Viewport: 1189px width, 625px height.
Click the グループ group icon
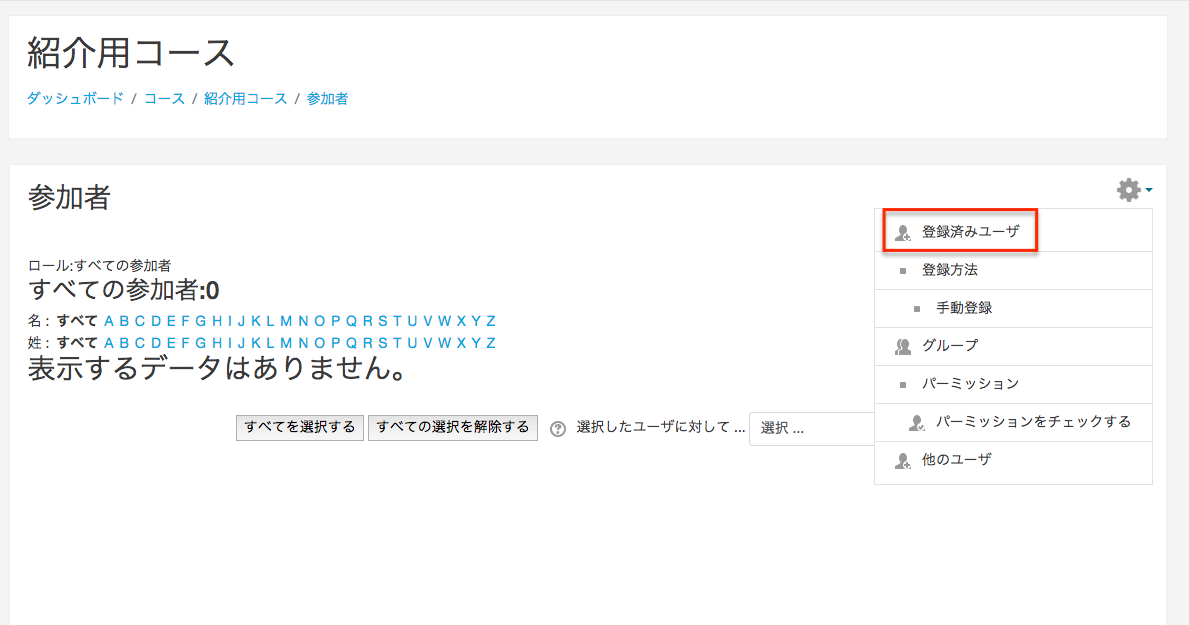[903, 346]
